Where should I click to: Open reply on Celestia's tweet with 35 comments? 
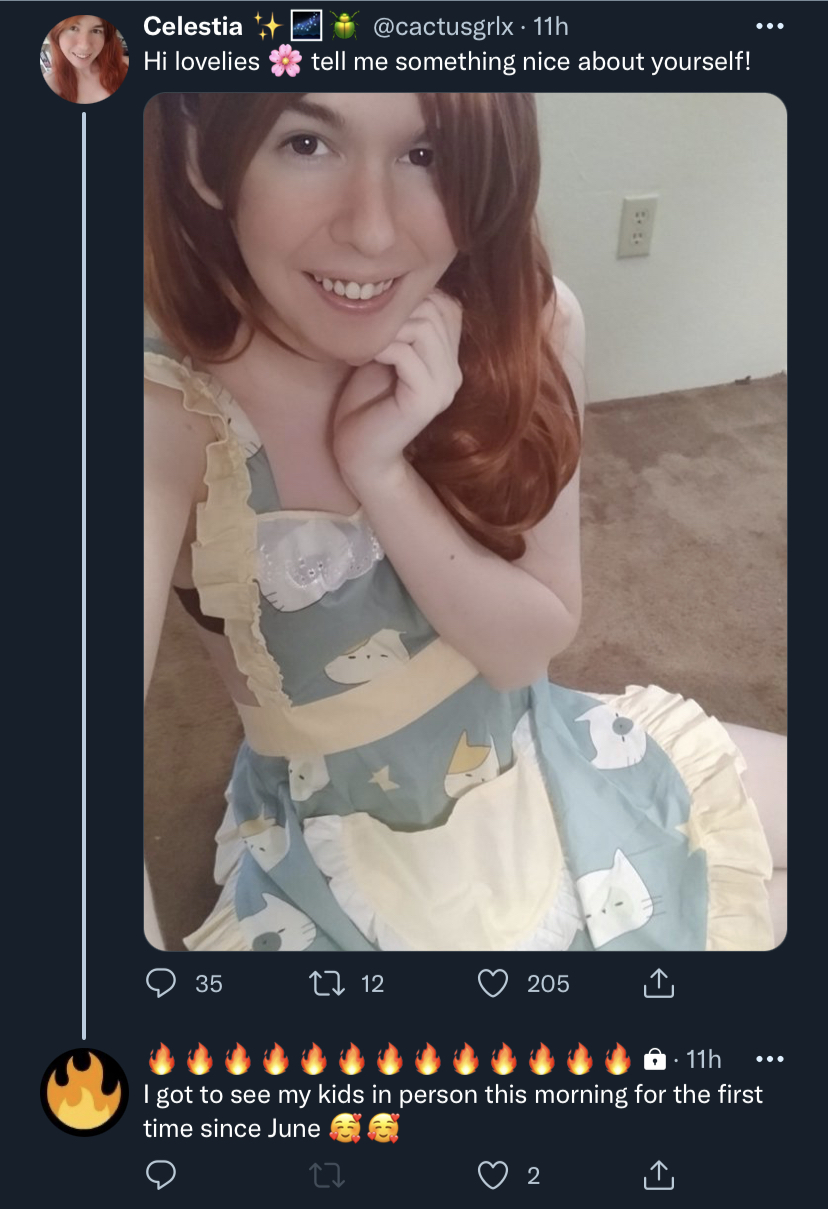pos(162,984)
